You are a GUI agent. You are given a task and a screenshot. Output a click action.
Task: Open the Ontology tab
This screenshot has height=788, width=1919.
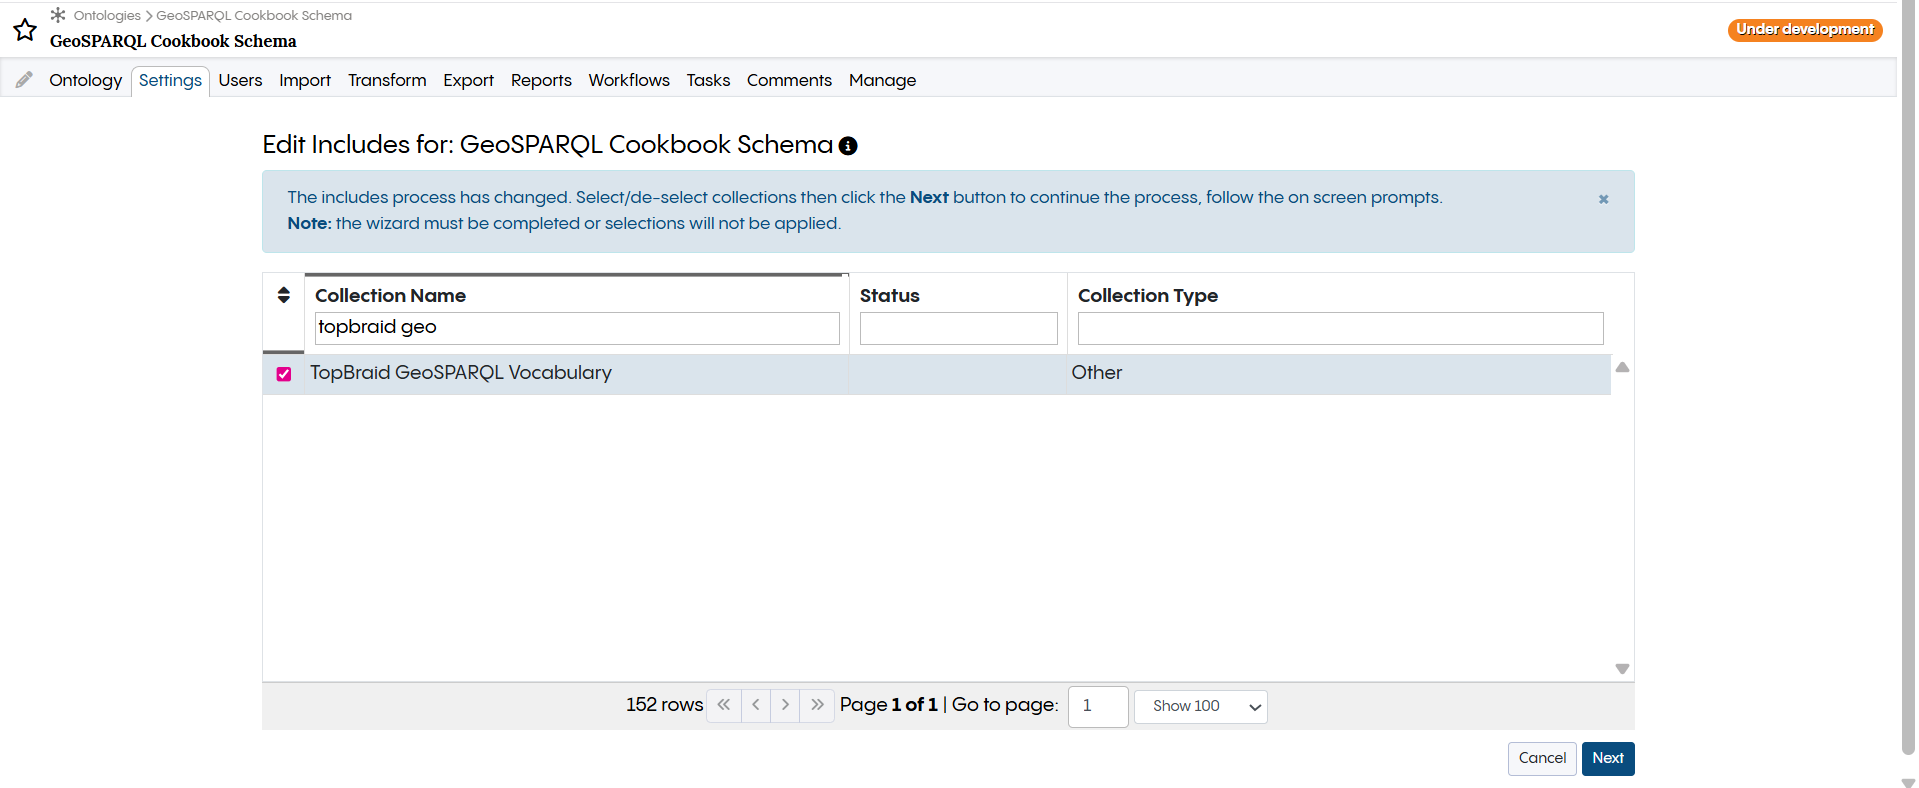tap(85, 81)
